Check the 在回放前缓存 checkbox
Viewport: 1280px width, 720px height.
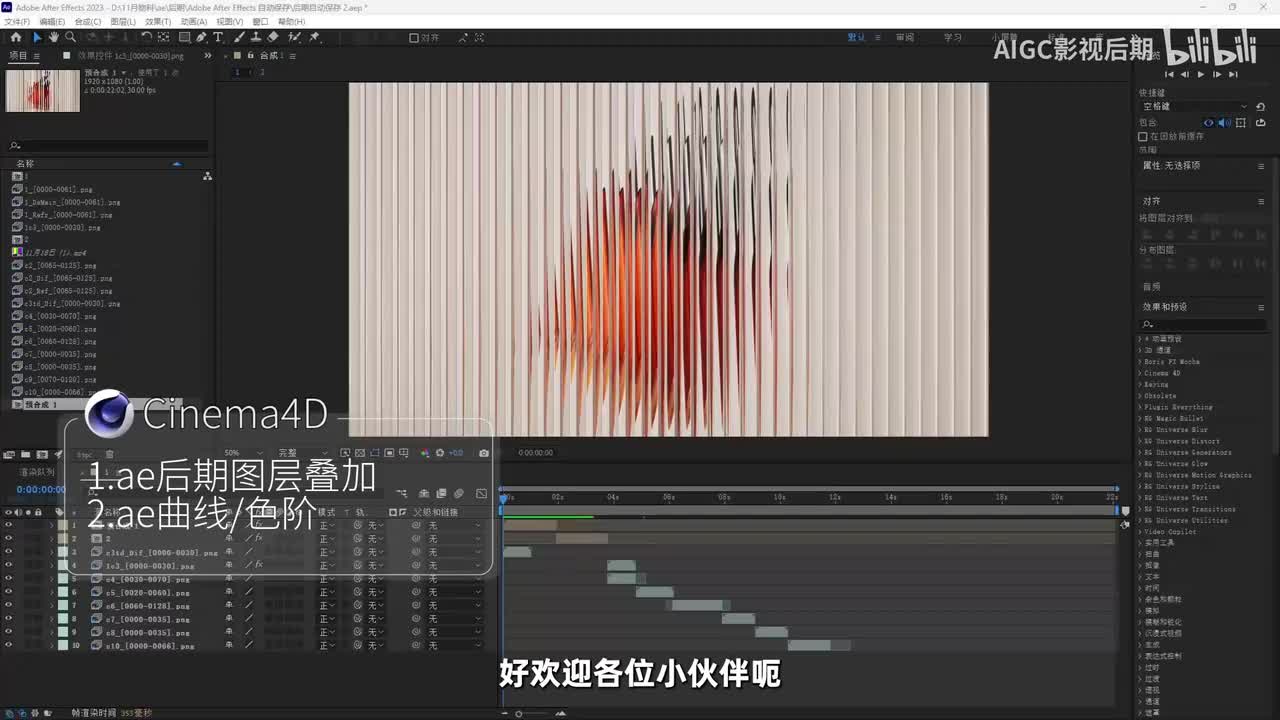click(x=1142, y=136)
